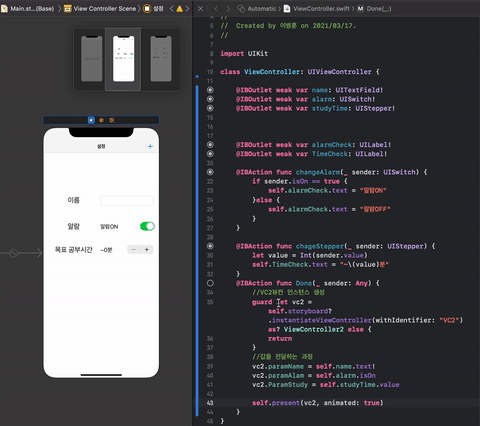Click the outlet connection circle for alarmCheck
The height and width of the screenshot is (426, 480).
tap(210, 145)
